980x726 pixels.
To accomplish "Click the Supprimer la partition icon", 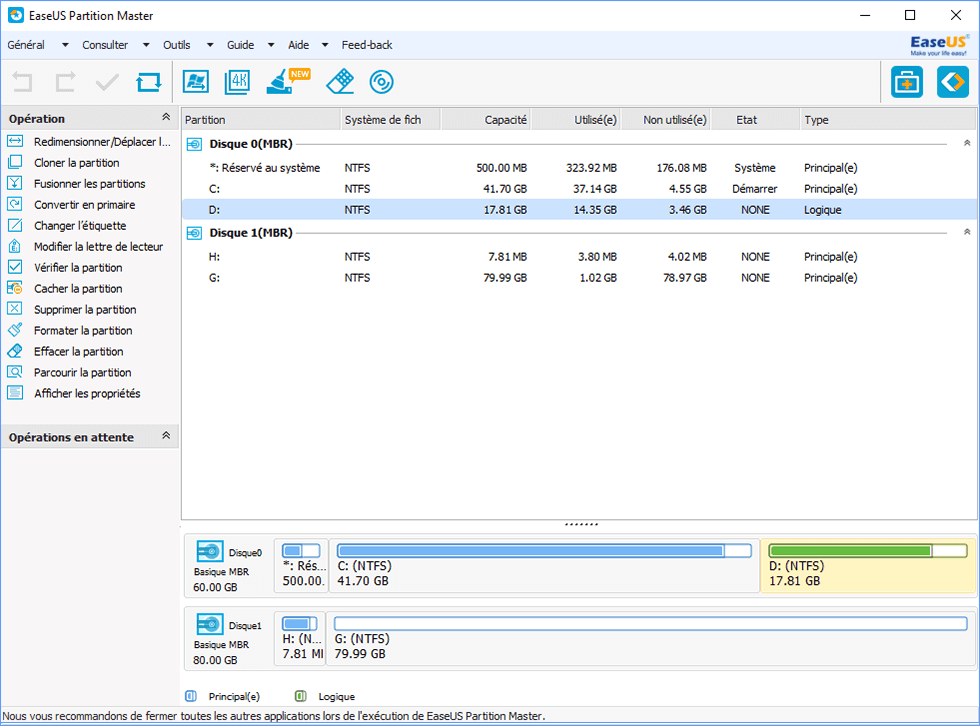I will (x=15, y=309).
